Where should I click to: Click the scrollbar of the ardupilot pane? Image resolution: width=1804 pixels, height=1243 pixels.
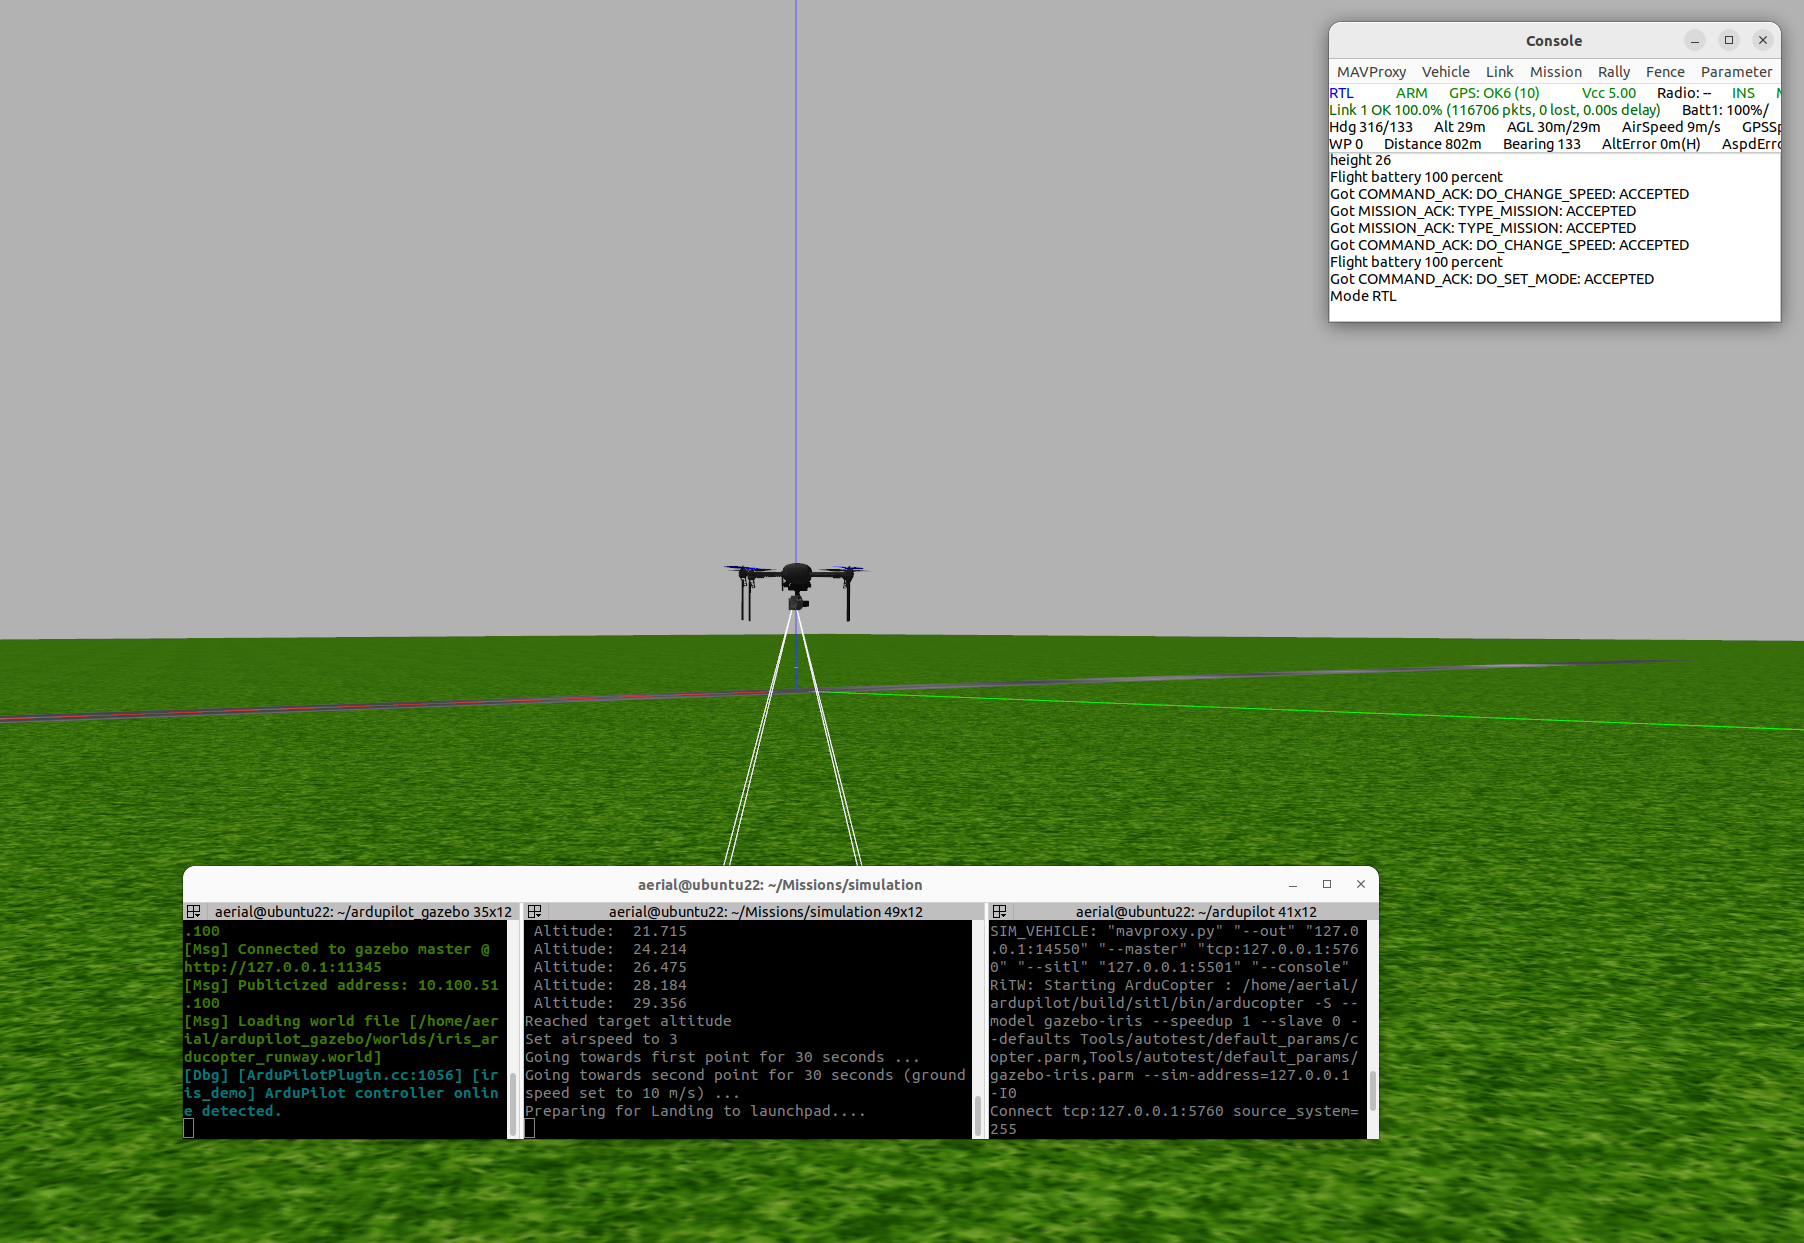pyautogui.click(x=1372, y=1090)
